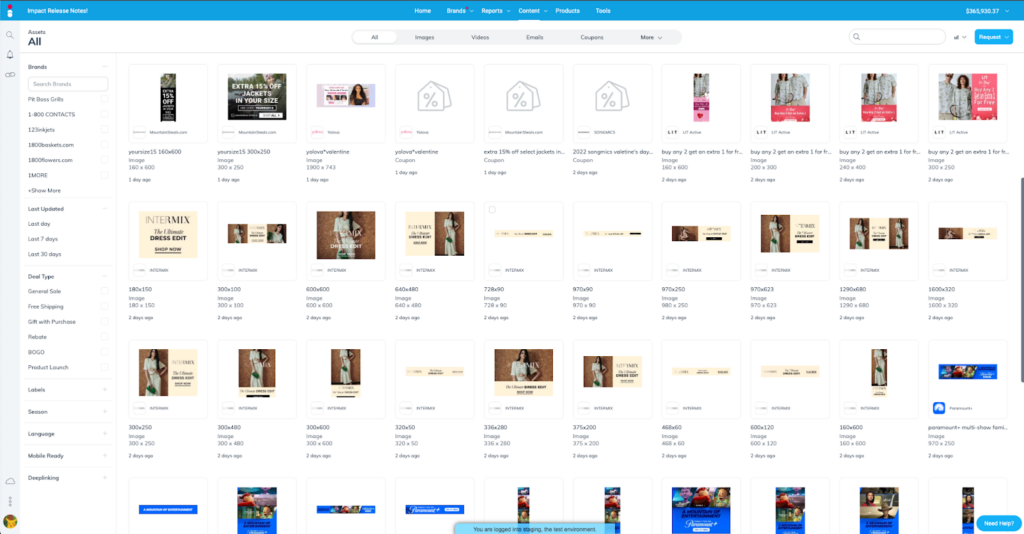This screenshot has width=1024, height=534.
Task: Open user avatar at sidebar bottom
Action: click(x=10, y=521)
